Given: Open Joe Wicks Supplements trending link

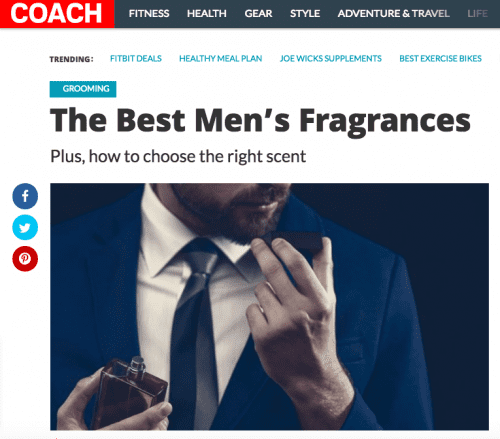Looking at the screenshot, I should pyautogui.click(x=331, y=59).
